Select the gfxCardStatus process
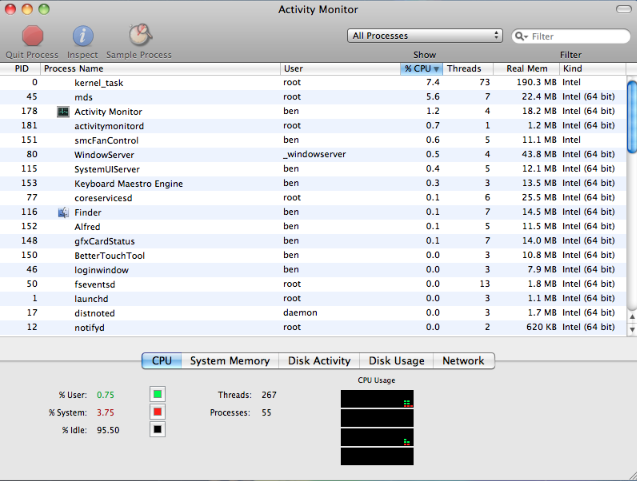637x481 pixels. coord(313,241)
